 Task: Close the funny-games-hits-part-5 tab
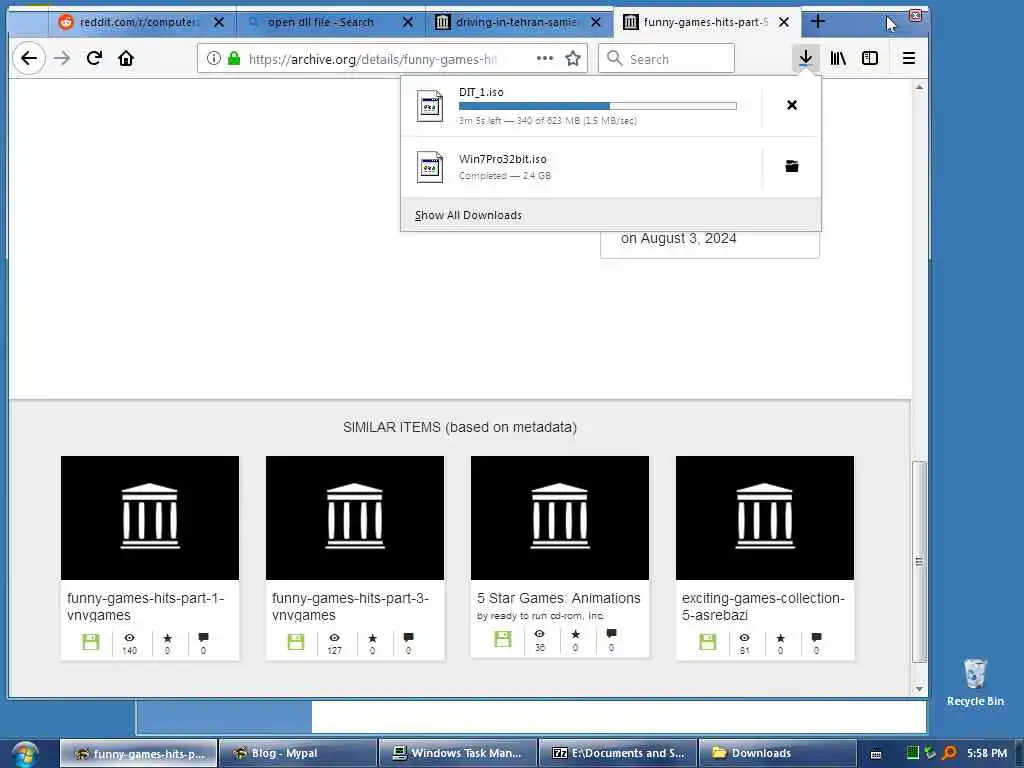click(784, 22)
